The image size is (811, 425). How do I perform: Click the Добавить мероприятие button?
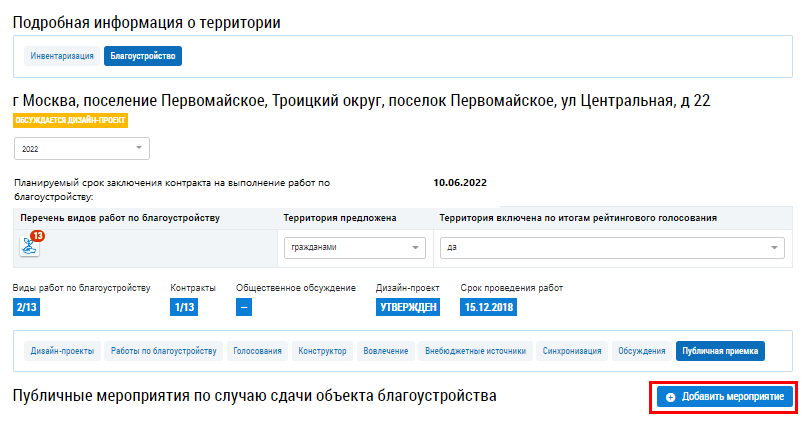pyautogui.click(x=725, y=397)
